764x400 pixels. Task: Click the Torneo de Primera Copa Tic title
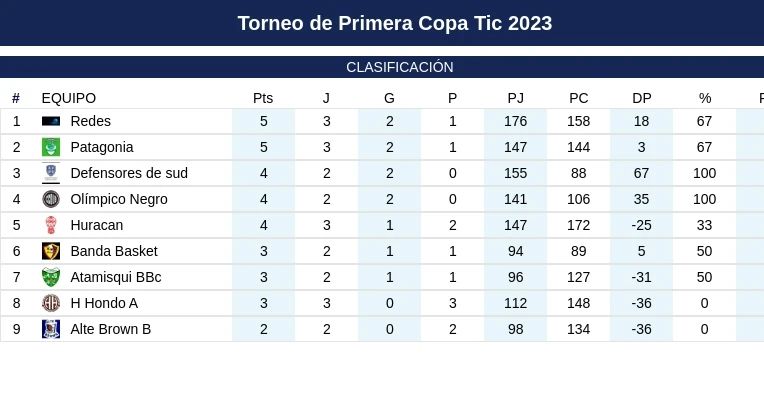point(395,23)
